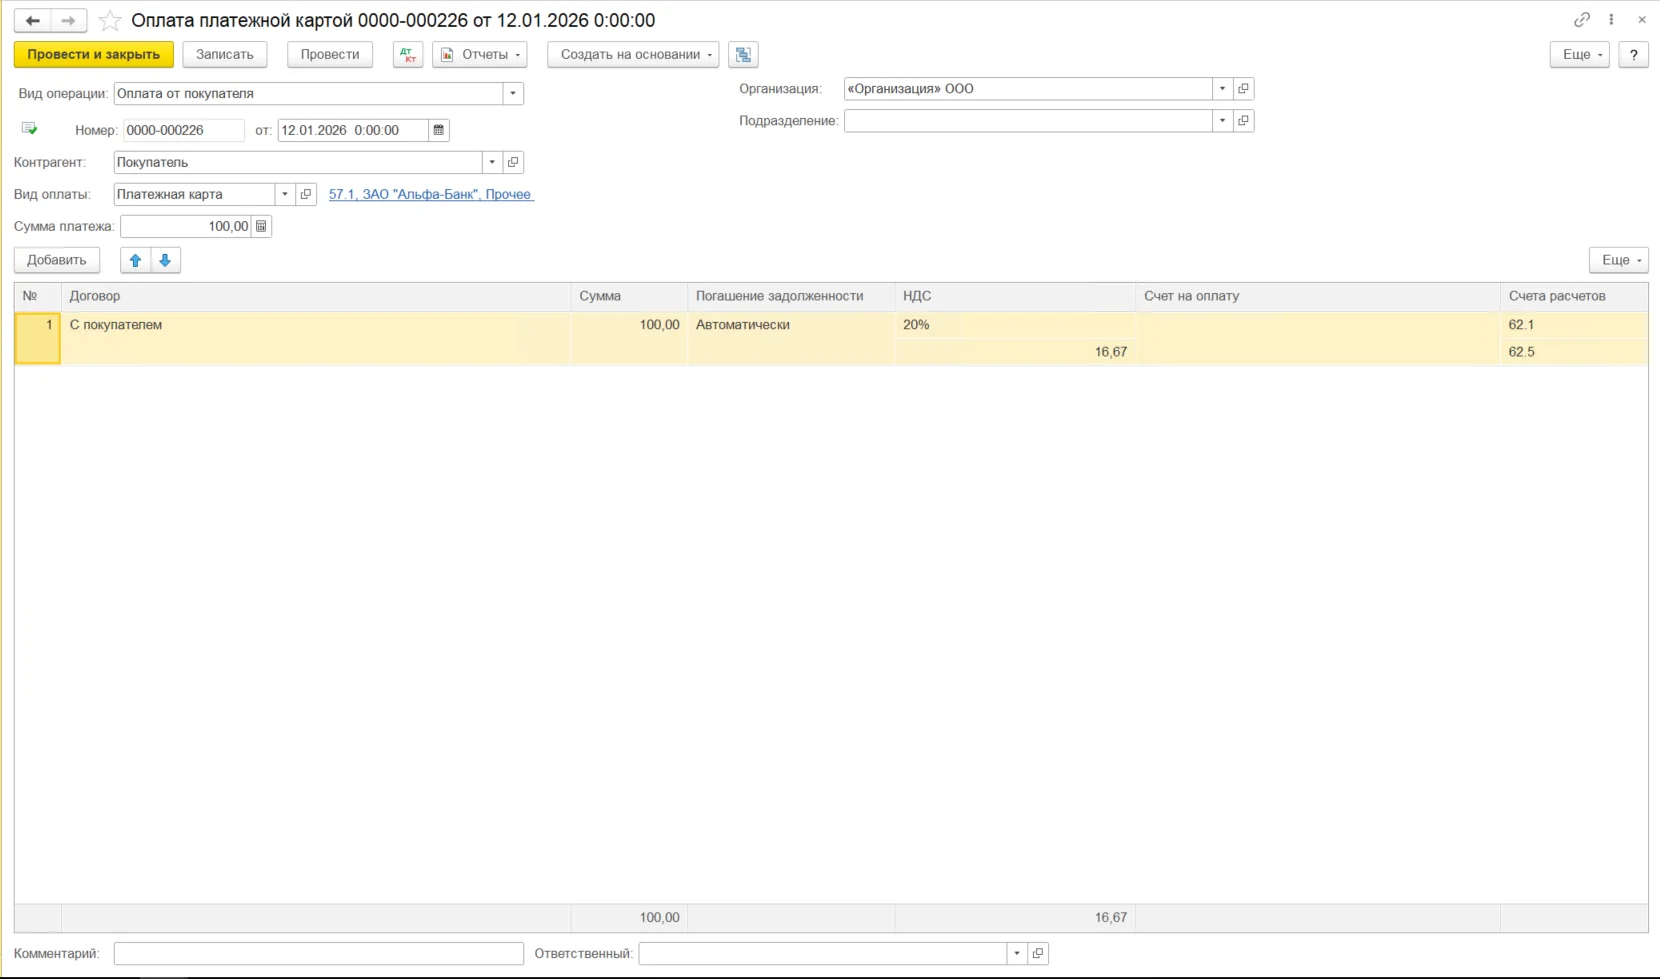Screen dimensions: 1660x979
Task: Expand Контрагент dropdown list
Action: (492, 162)
